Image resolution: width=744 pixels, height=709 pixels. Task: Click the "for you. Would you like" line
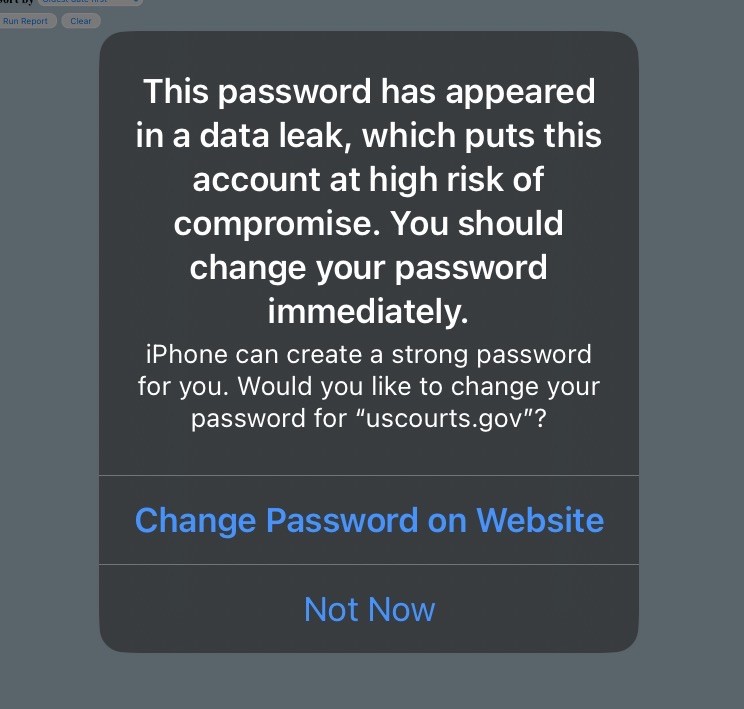tap(369, 386)
